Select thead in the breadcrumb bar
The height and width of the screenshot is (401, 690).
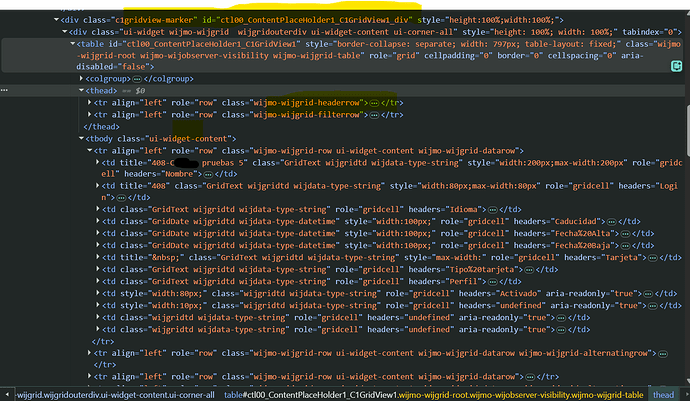point(663,395)
